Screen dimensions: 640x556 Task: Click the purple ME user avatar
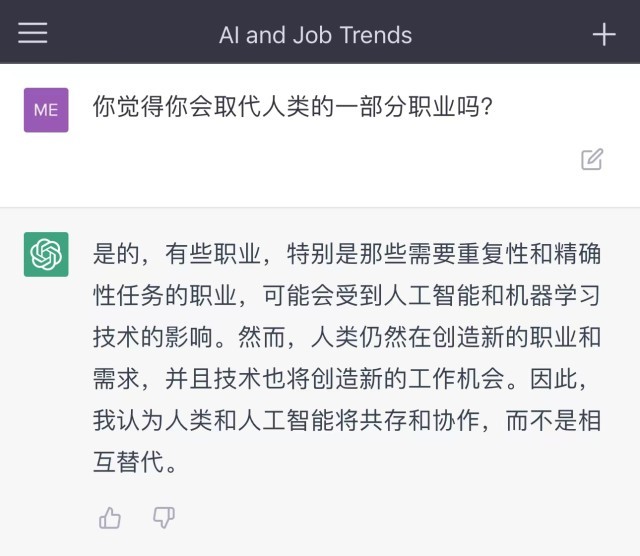[x=46, y=110]
